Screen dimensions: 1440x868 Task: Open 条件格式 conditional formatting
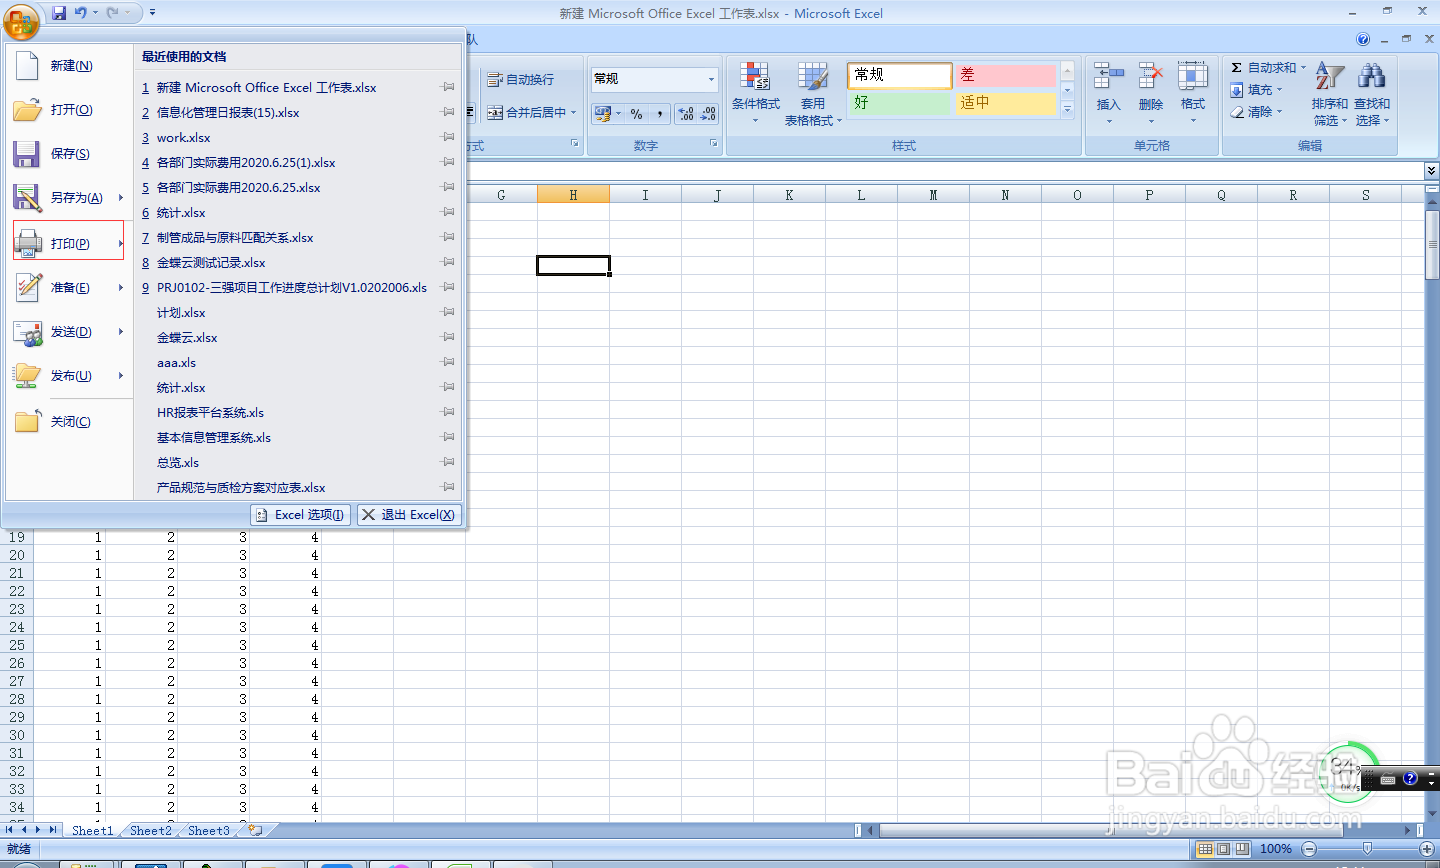755,93
